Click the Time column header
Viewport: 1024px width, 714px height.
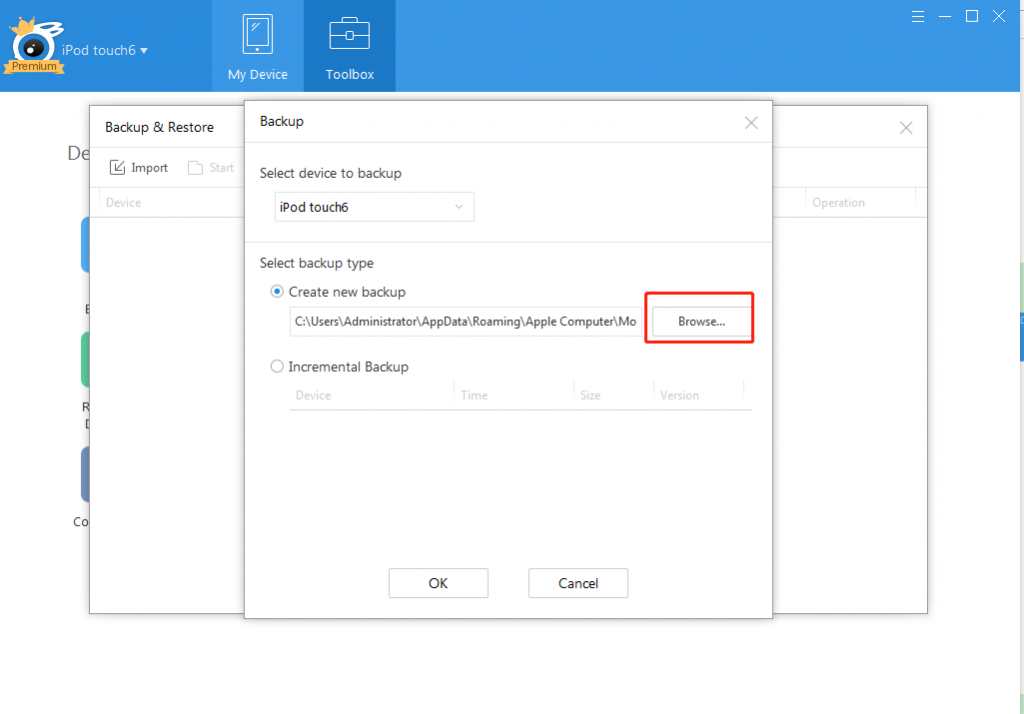(x=474, y=395)
